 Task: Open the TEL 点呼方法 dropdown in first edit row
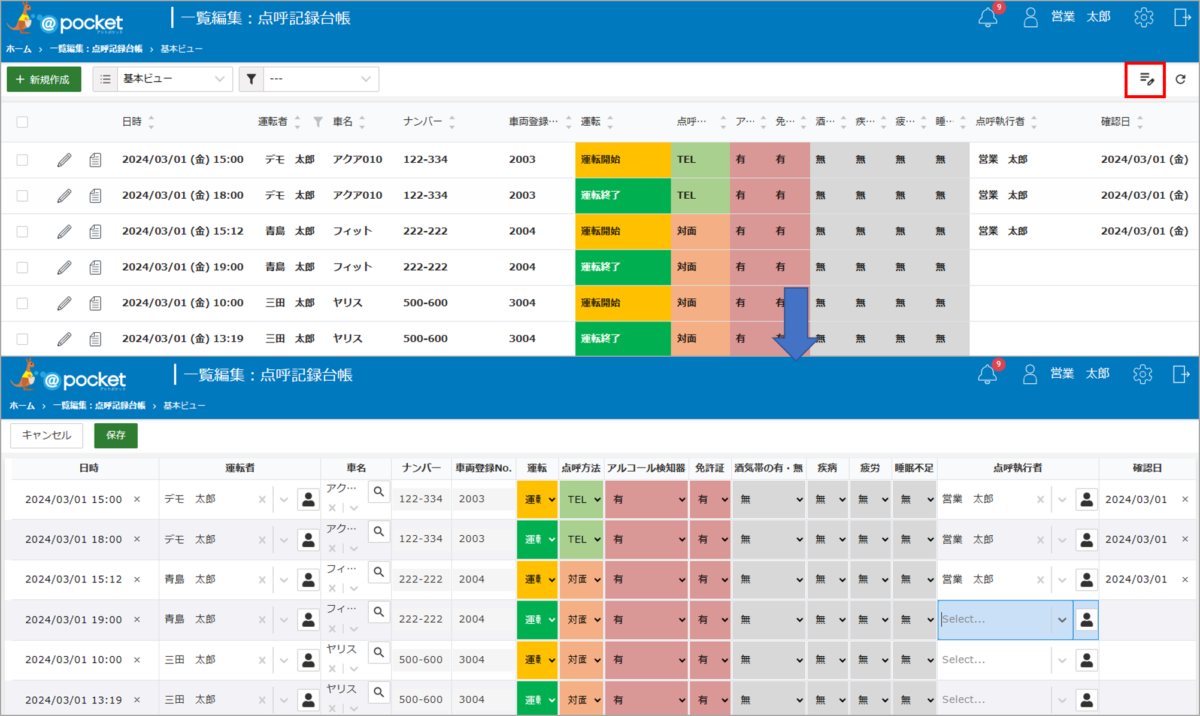[581, 499]
